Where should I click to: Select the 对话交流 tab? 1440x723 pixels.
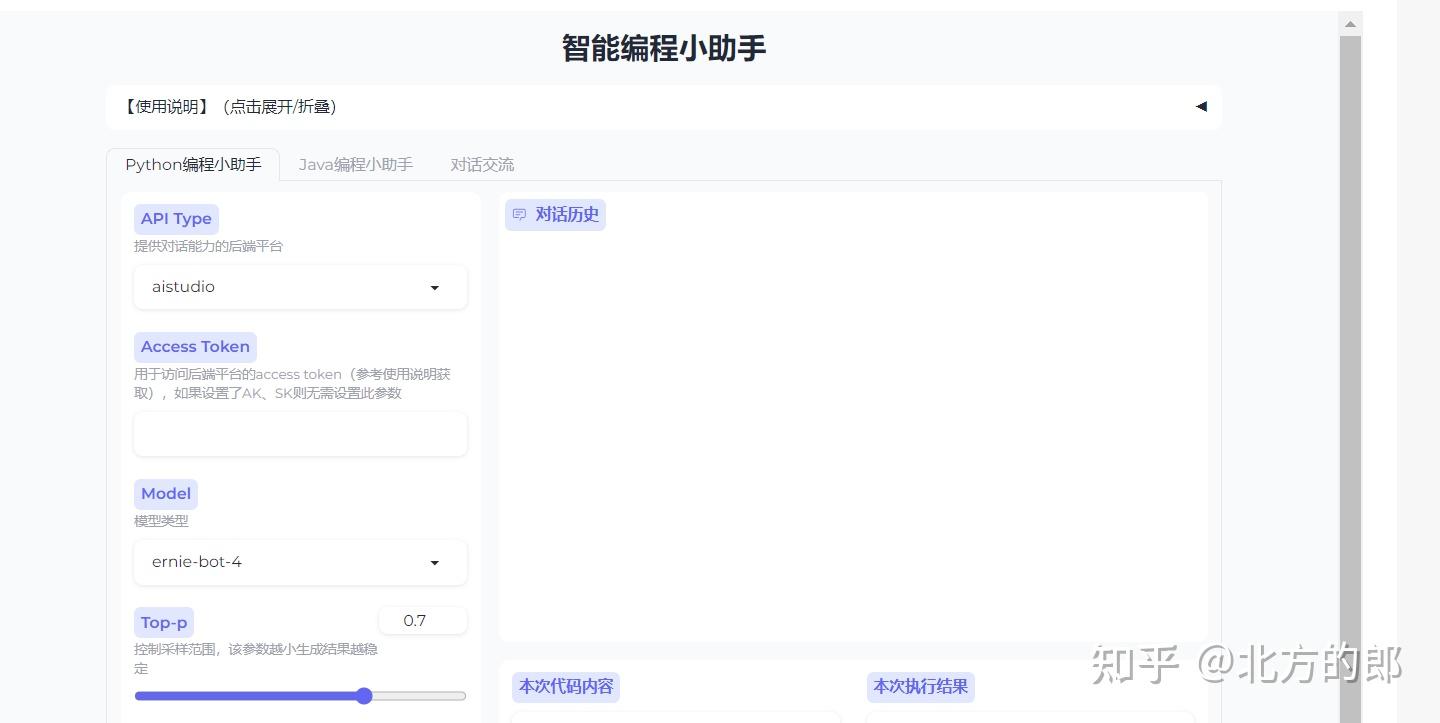(x=482, y=164)
